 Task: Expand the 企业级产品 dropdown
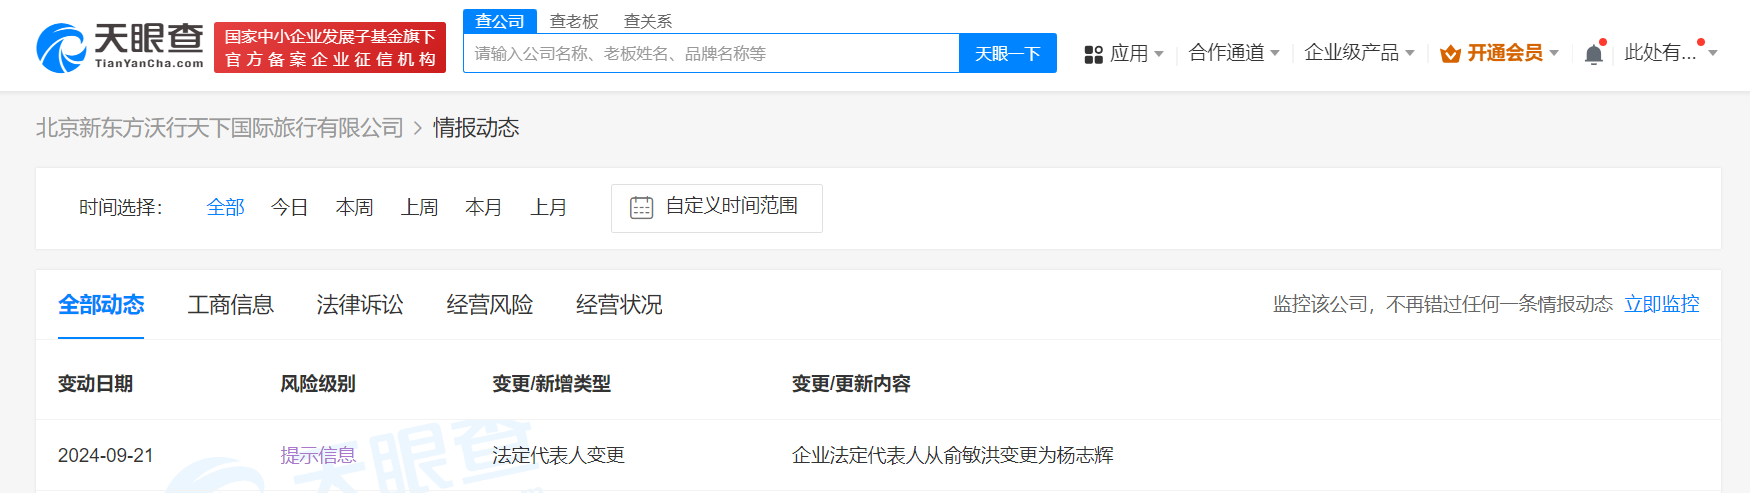(1359, 53)
